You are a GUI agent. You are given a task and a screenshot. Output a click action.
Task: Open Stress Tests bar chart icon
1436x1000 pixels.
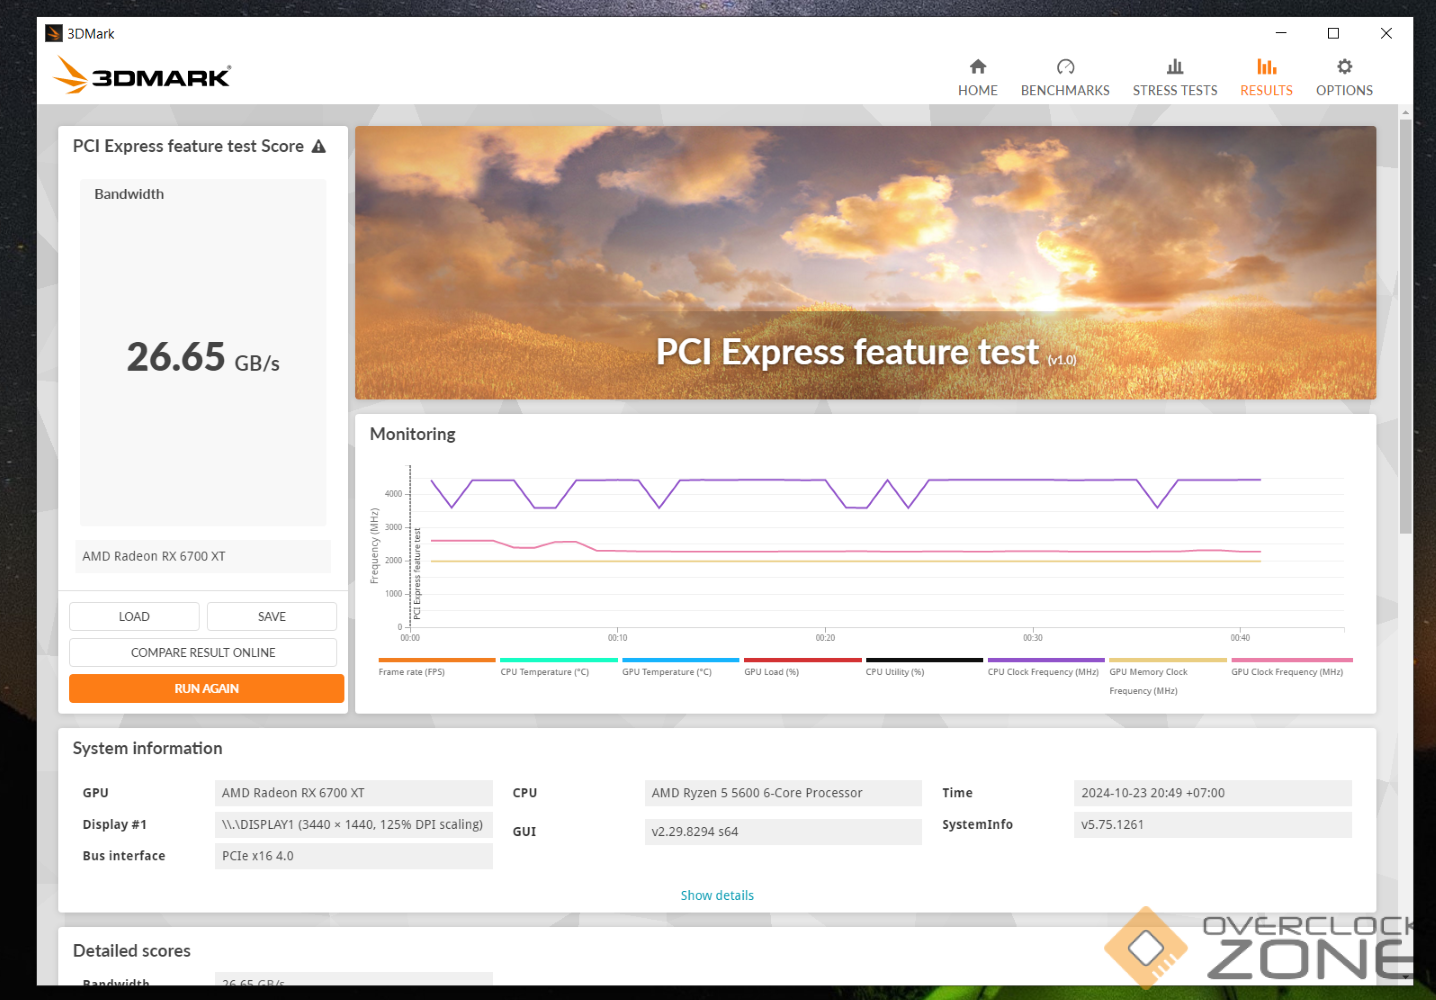pyautogui.click(x=1174, y=67)
